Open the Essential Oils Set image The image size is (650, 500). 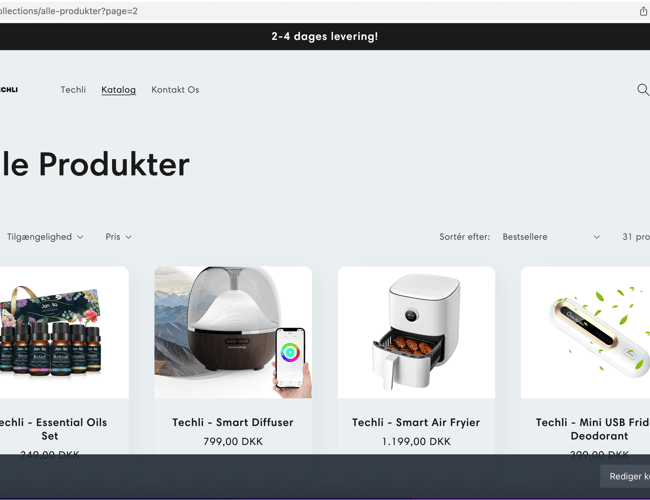coord(64,333)
